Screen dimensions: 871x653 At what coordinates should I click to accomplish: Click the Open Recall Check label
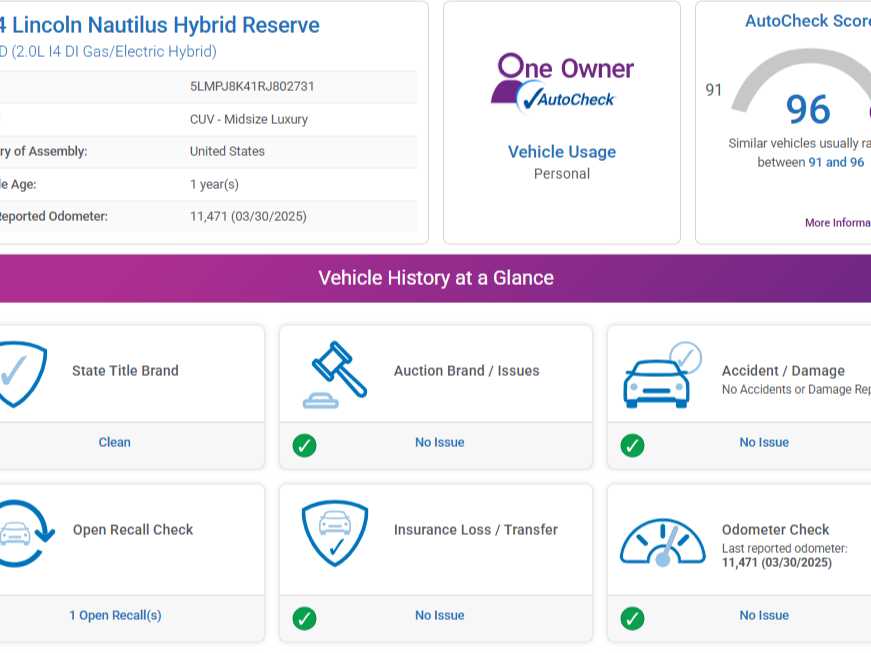133,530
